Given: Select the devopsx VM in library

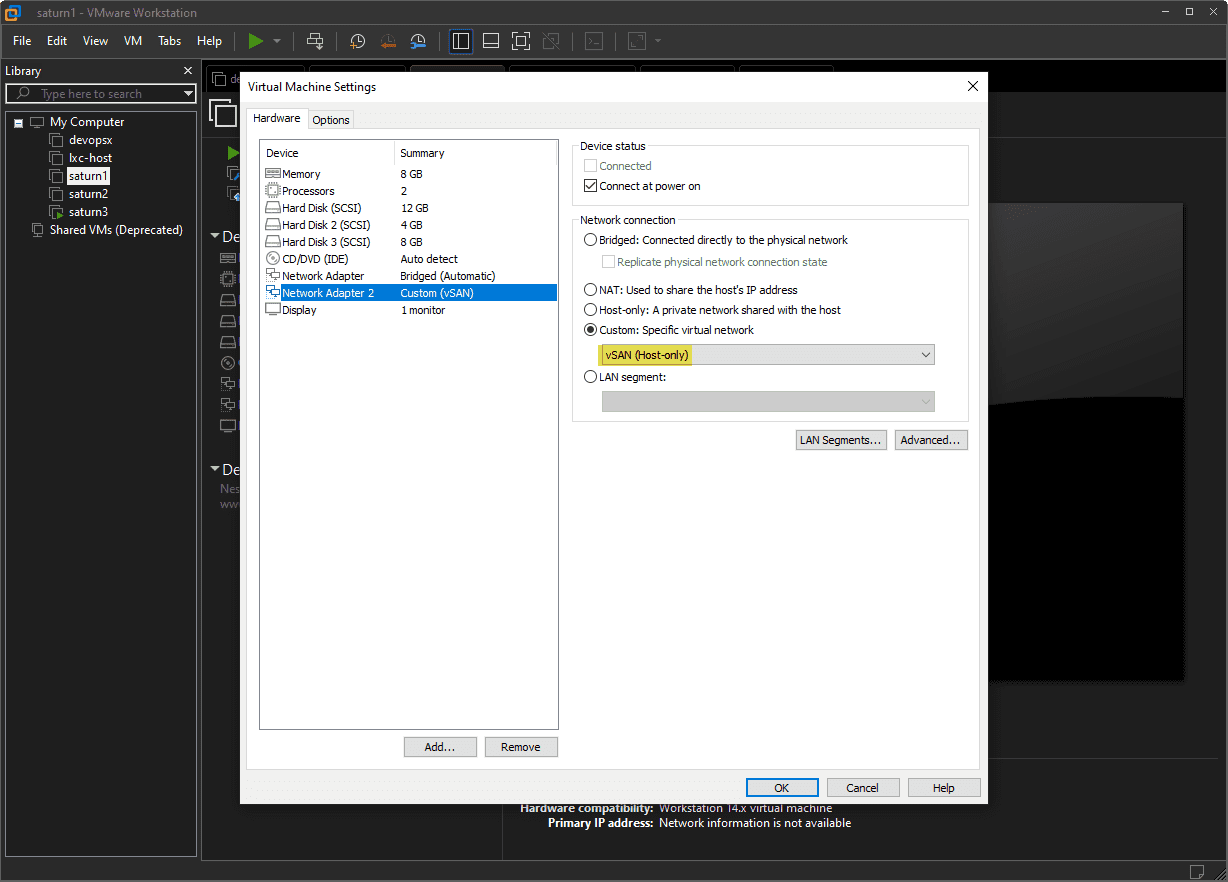Looking at the screenshot, I should coord(90,140).
